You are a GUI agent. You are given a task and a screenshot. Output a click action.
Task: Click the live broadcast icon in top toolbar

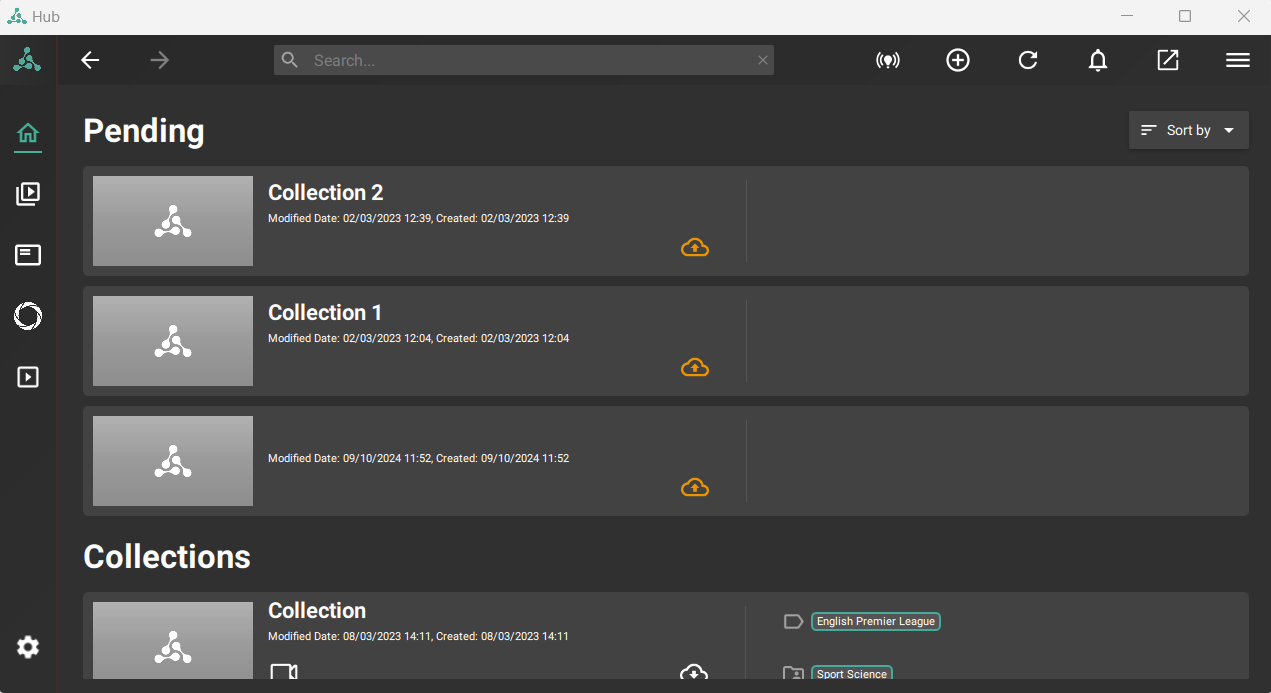(x=887, y=61)
